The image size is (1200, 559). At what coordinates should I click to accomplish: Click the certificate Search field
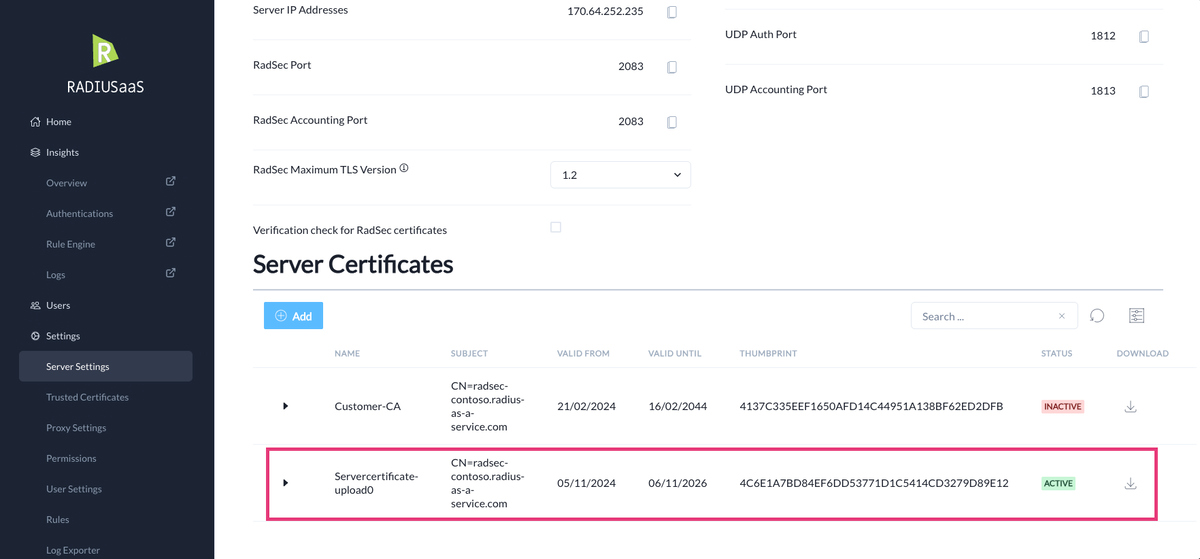click(985, 316)
